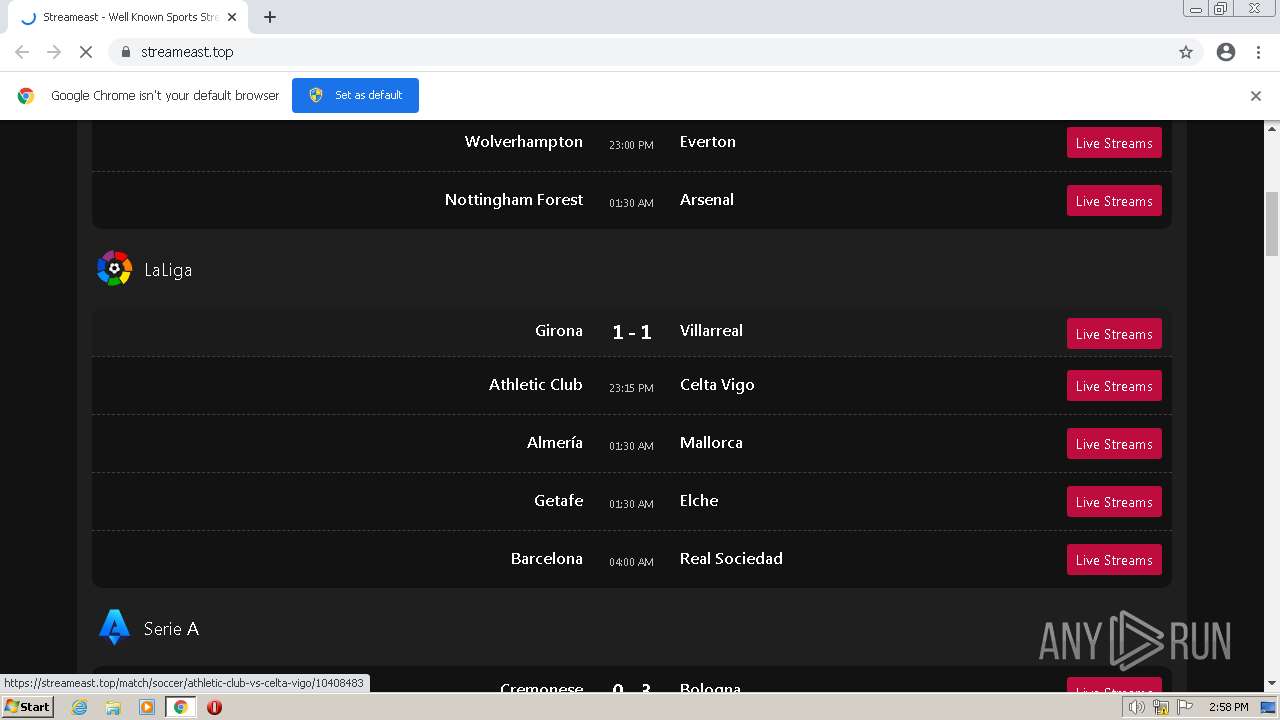
Task: Click the LaLiga section heading text
Action: click(x=168, y=270)
